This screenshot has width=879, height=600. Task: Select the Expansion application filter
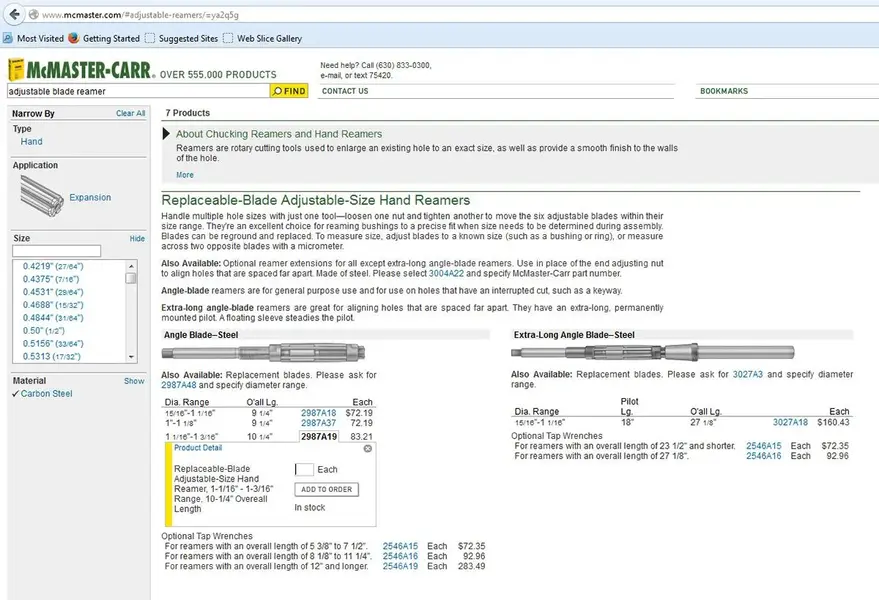90,197
